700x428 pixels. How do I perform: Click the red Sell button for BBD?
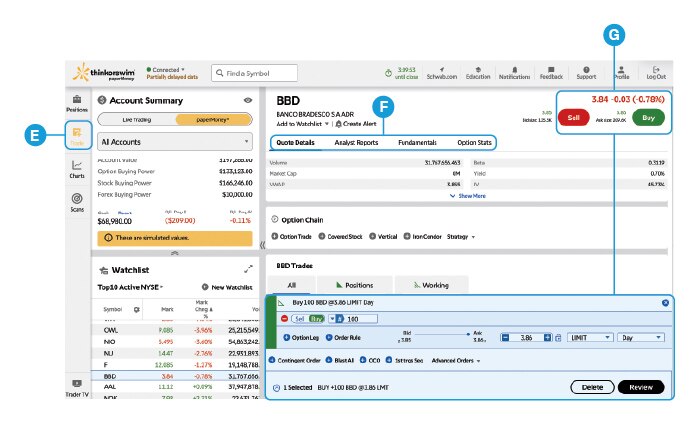click(574, 117)
